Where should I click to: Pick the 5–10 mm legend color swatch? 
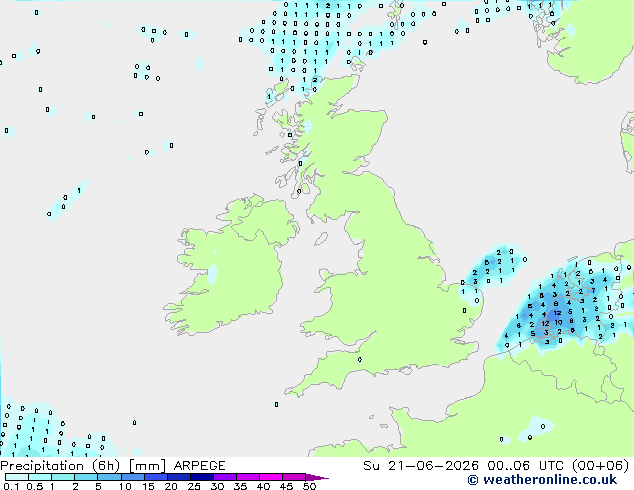pos(109,477)
